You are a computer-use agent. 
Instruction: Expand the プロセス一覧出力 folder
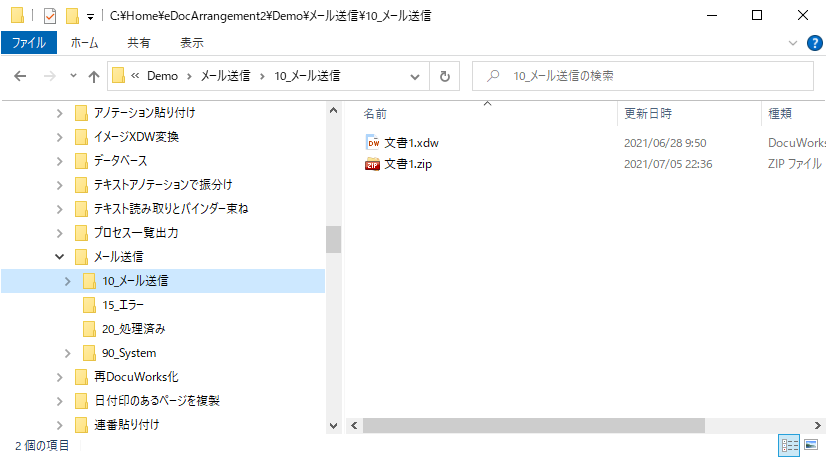tap(60, 233)
